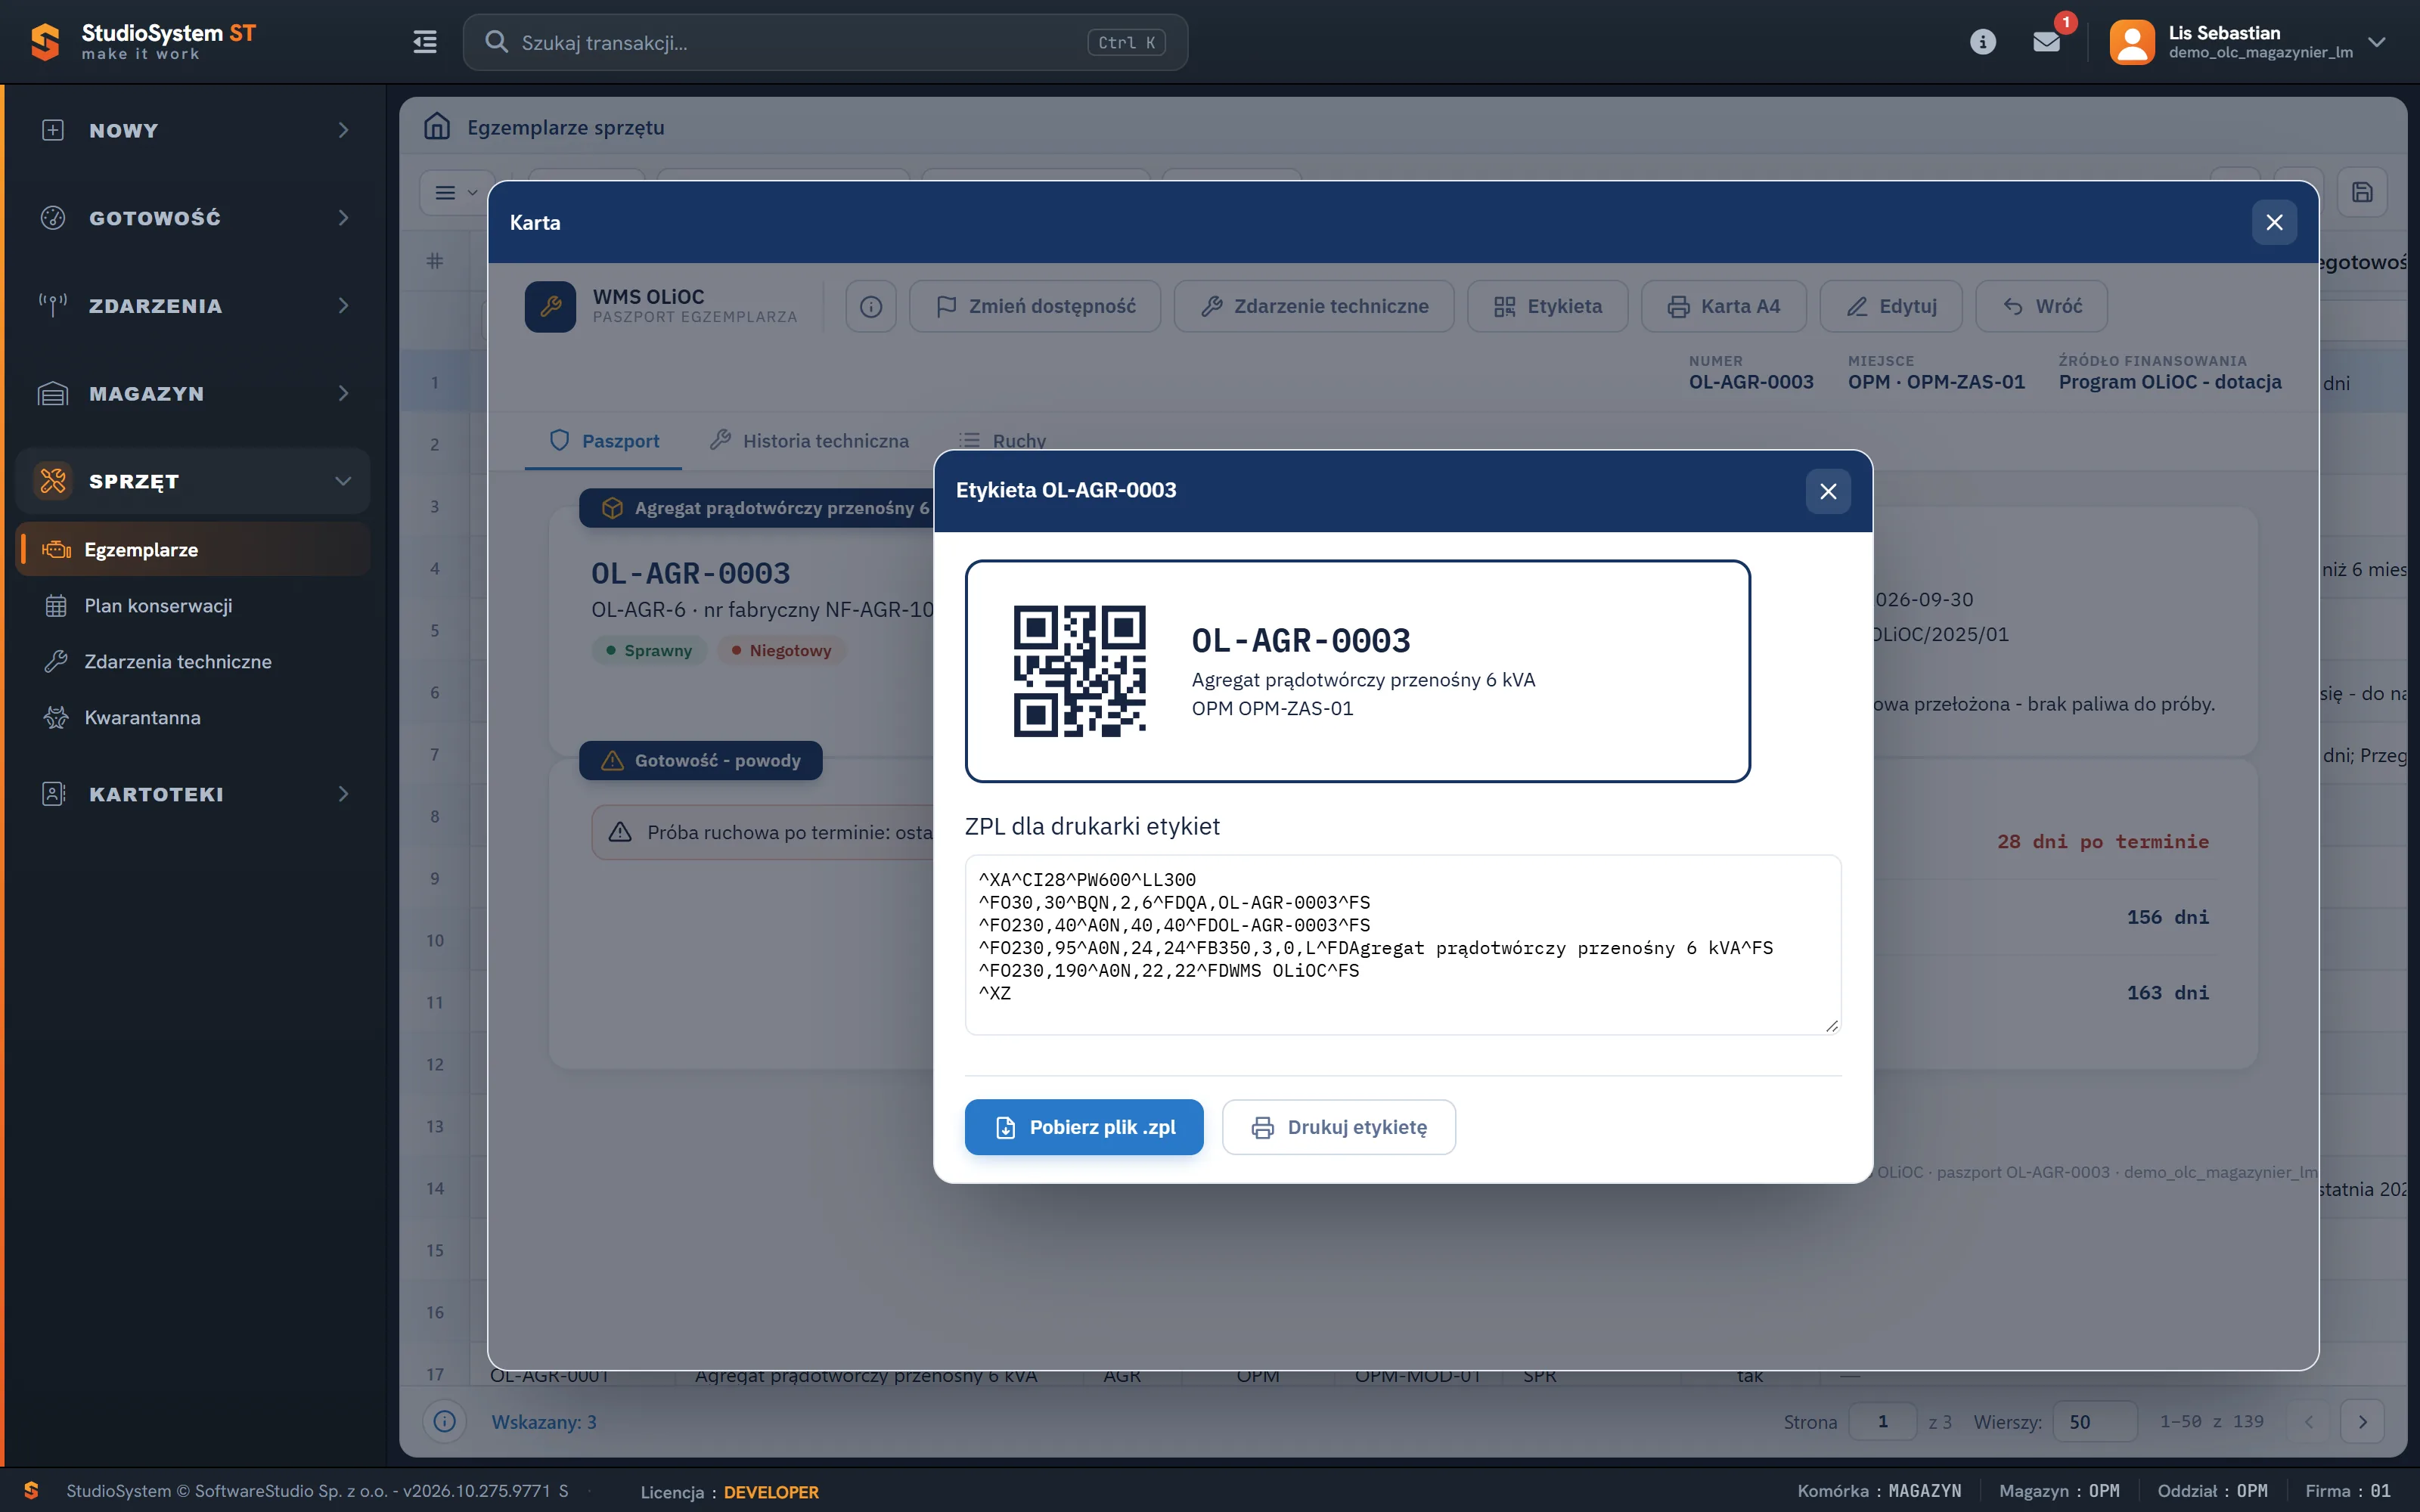The width and height of the screenshot is (2420, 1512).
Task: Switch to the Historia techniczna tab
Action: click(810, 441)
